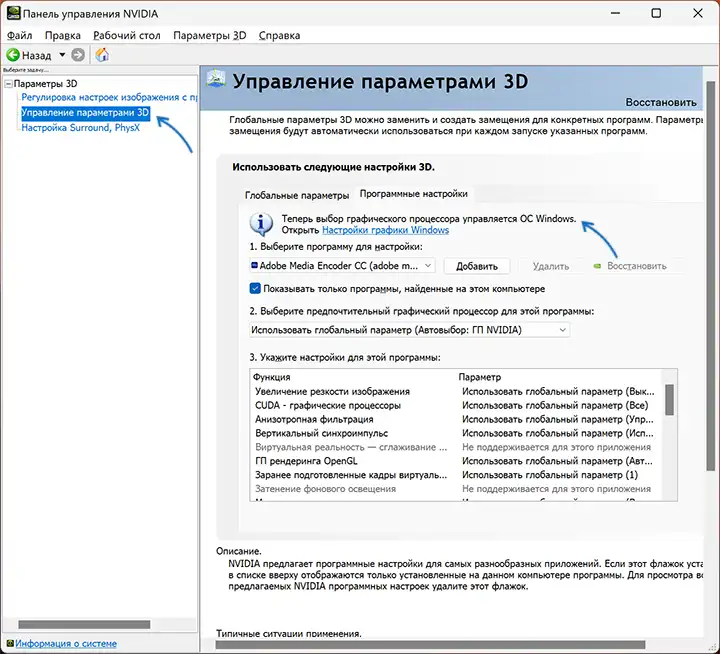The image size is (720, 654).
Task: Select Заранее подготовленные кадры row
Action: pos(456,475)
